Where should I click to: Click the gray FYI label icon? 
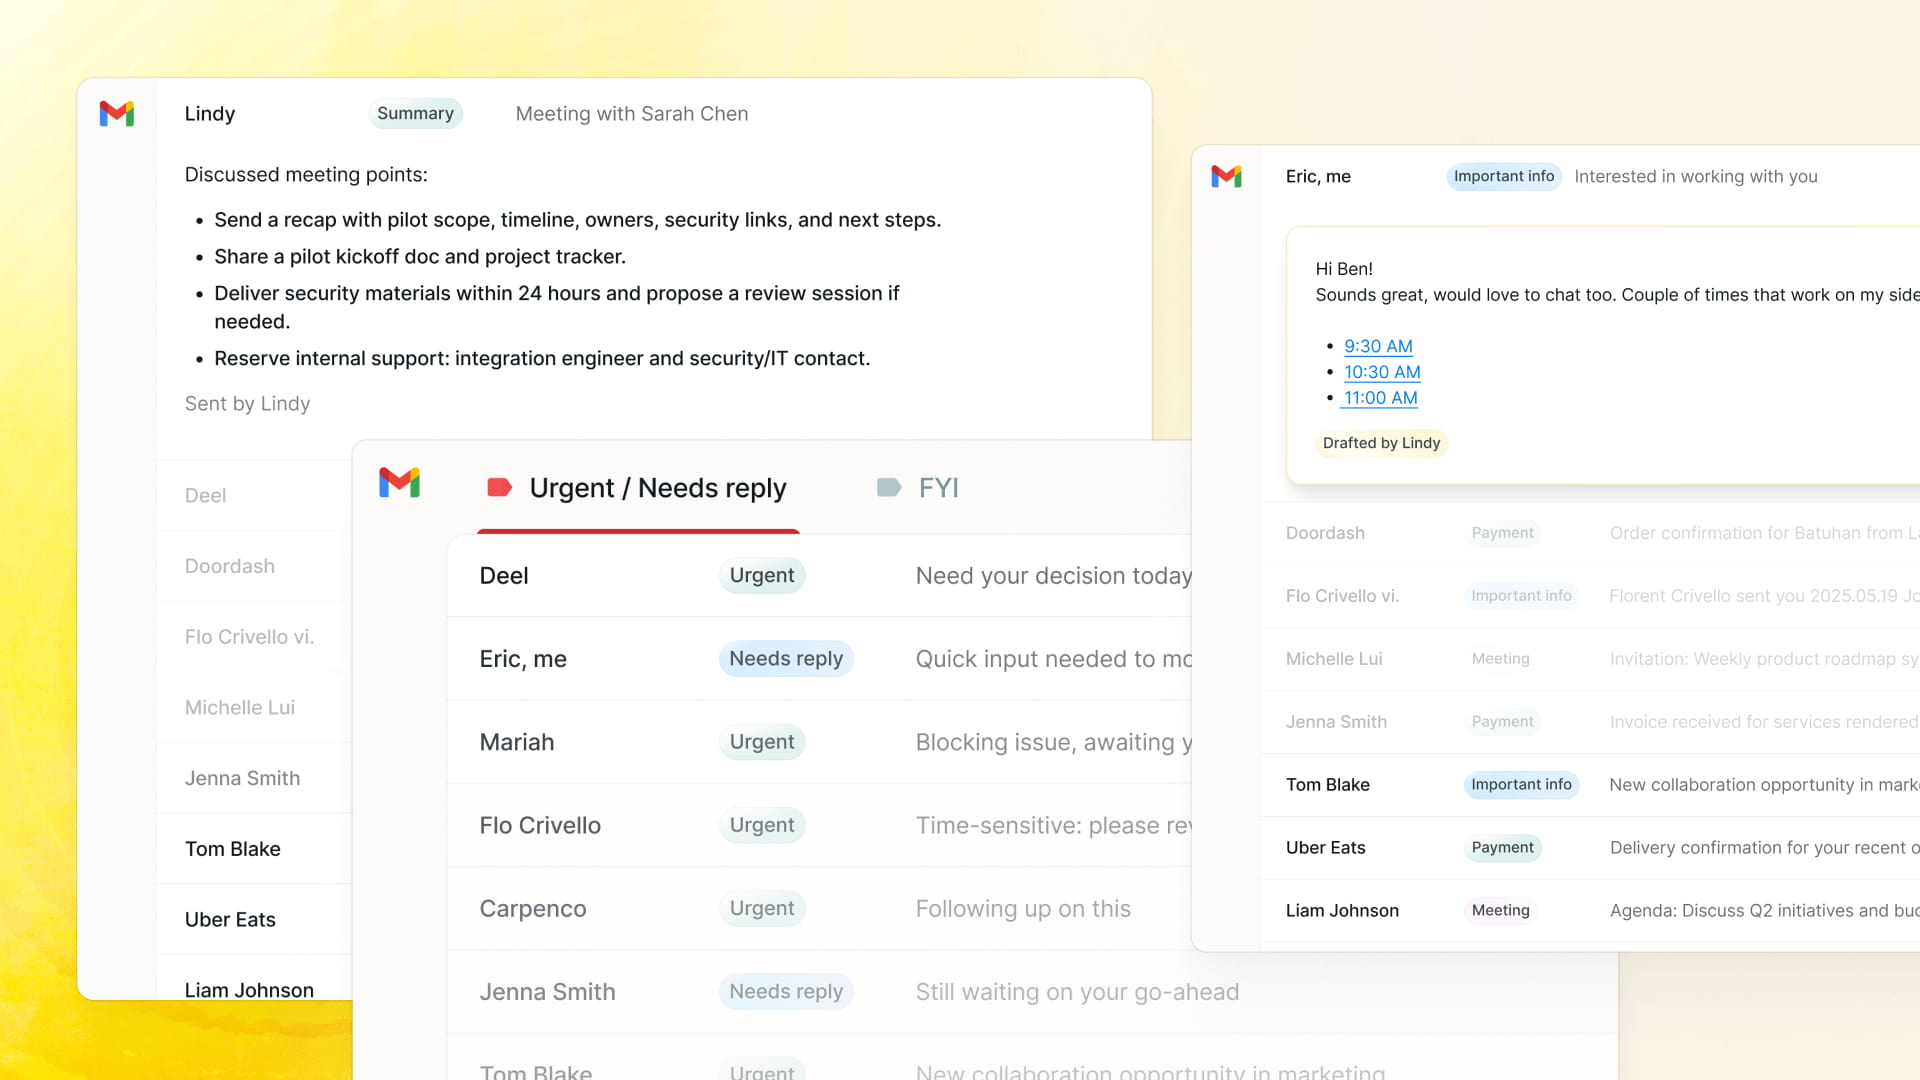pos(888,488)
